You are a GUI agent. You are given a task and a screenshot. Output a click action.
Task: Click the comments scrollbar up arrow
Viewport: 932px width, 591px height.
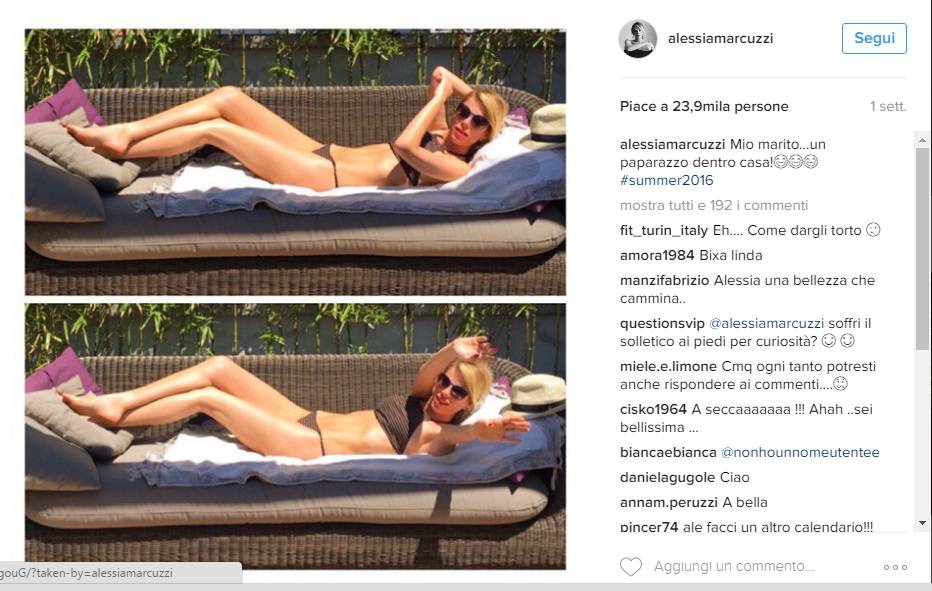coord(922,141)
